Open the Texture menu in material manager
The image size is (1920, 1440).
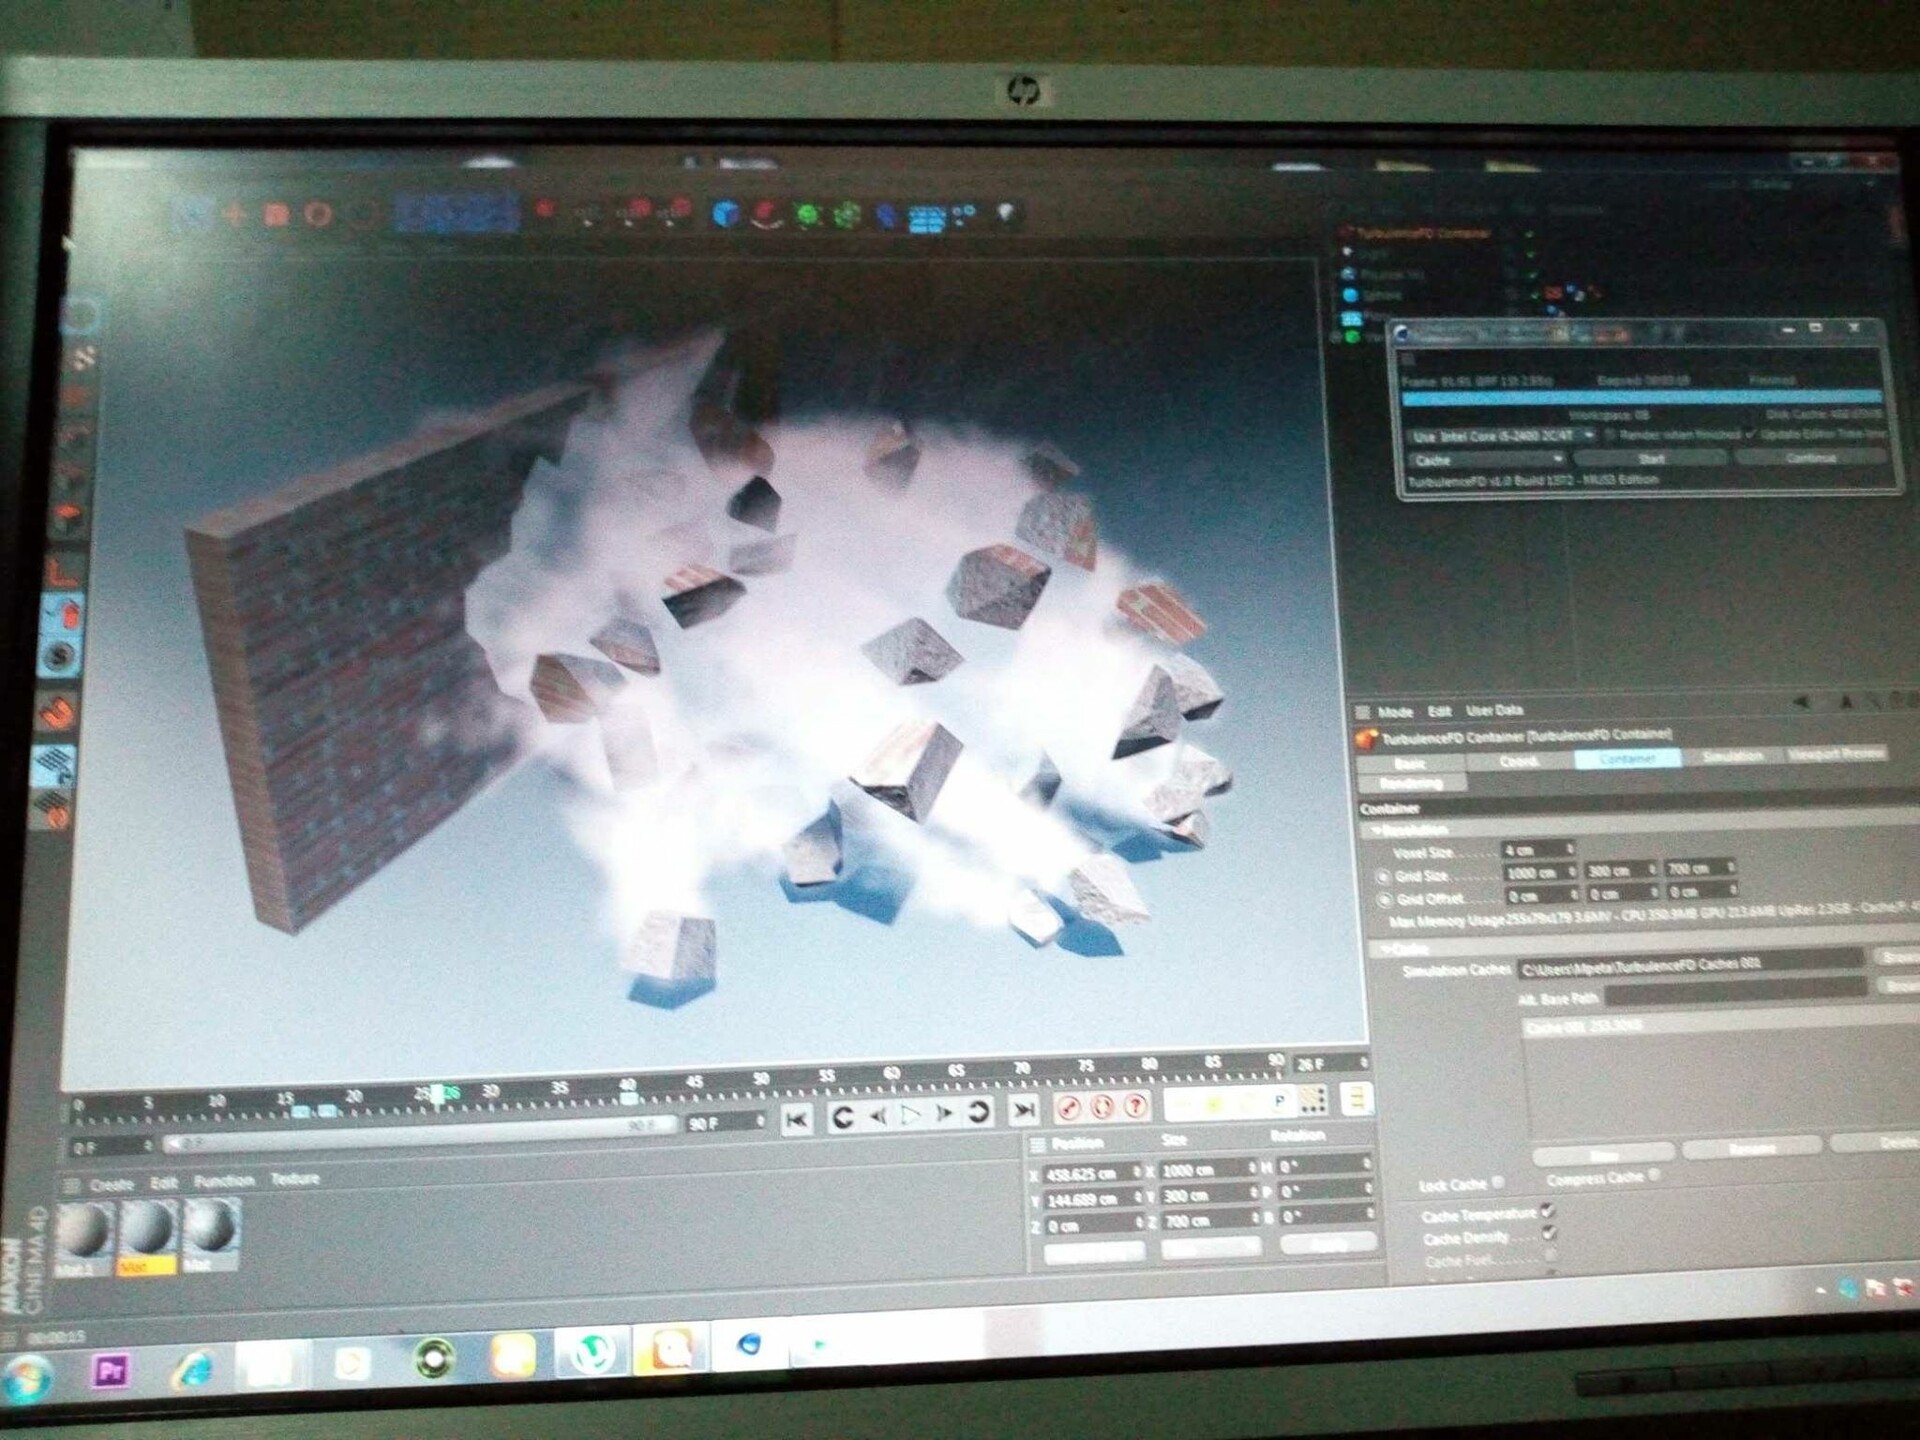tap(295, 1179)
